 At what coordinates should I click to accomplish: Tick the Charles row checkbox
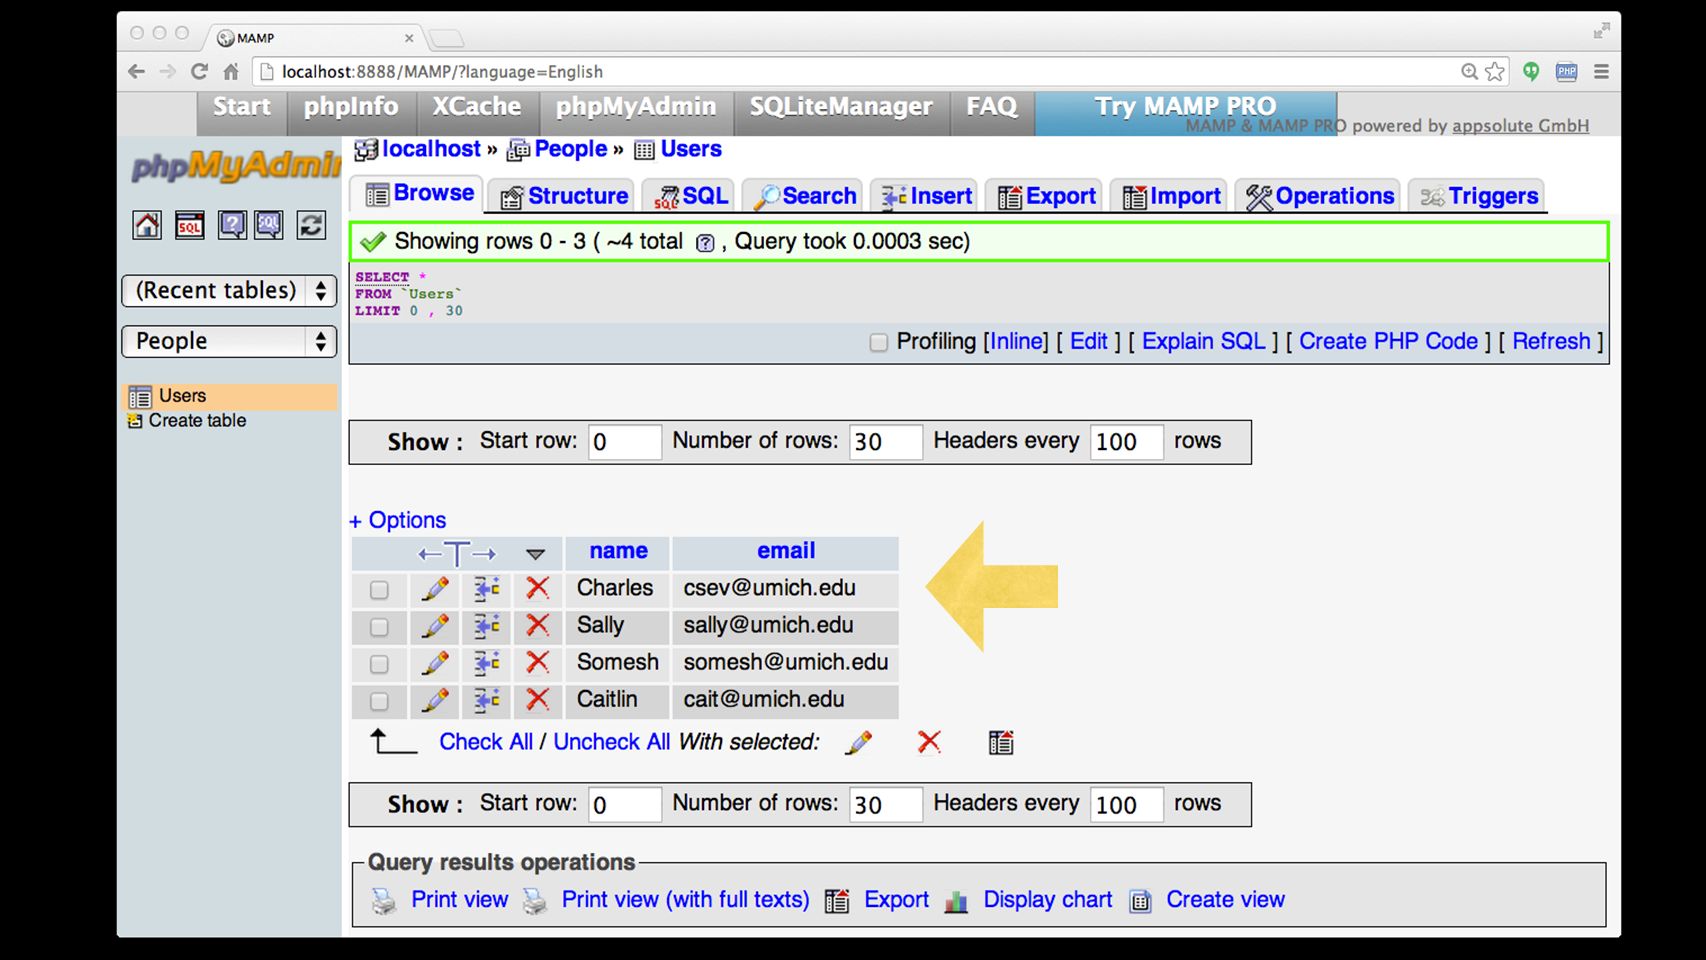379,590
